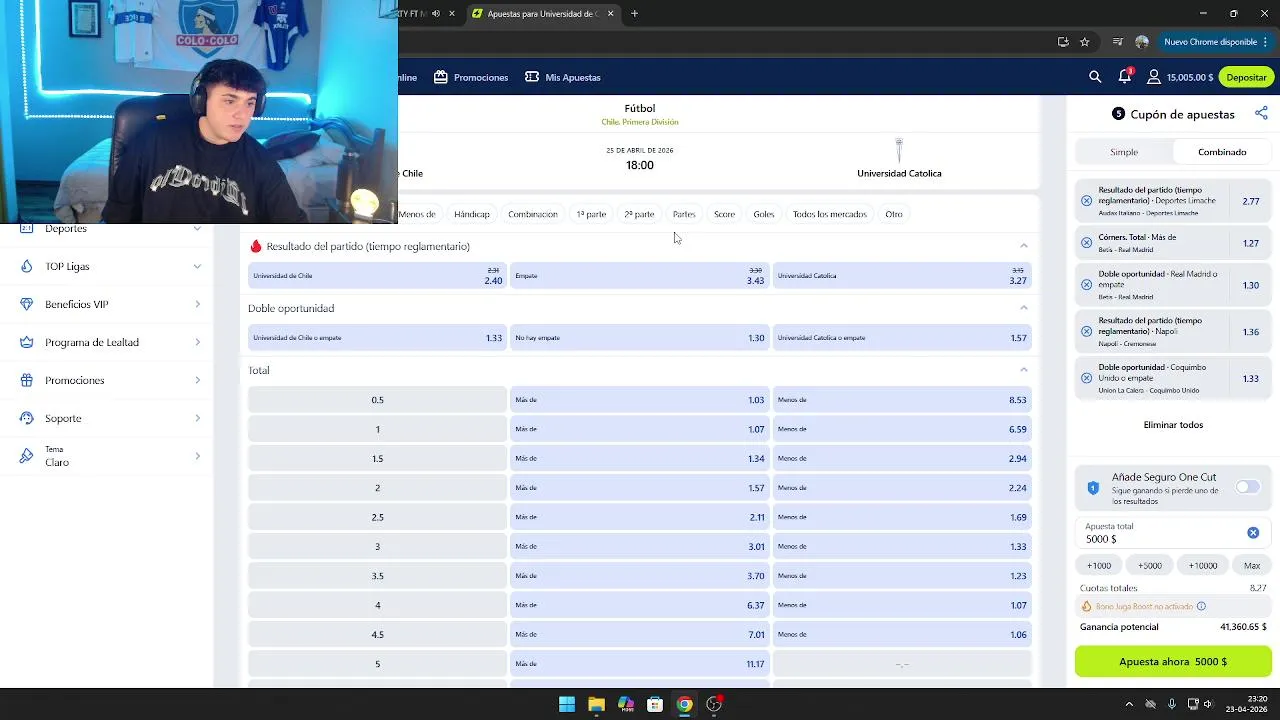This screenshot has width=1280, height=720.
Task: Open OBS Studio from taskbar
Action: (714, 705)
